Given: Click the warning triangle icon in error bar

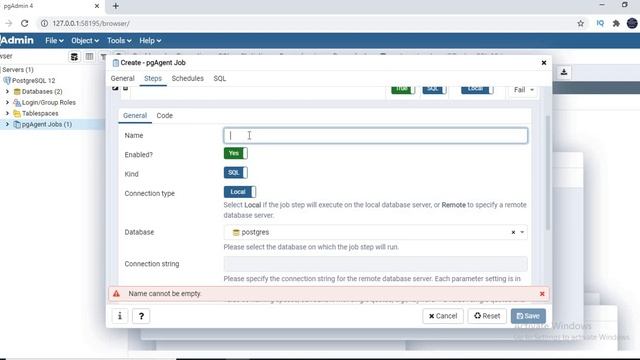Looking at the screenshot, I should (x=116, y=294).
